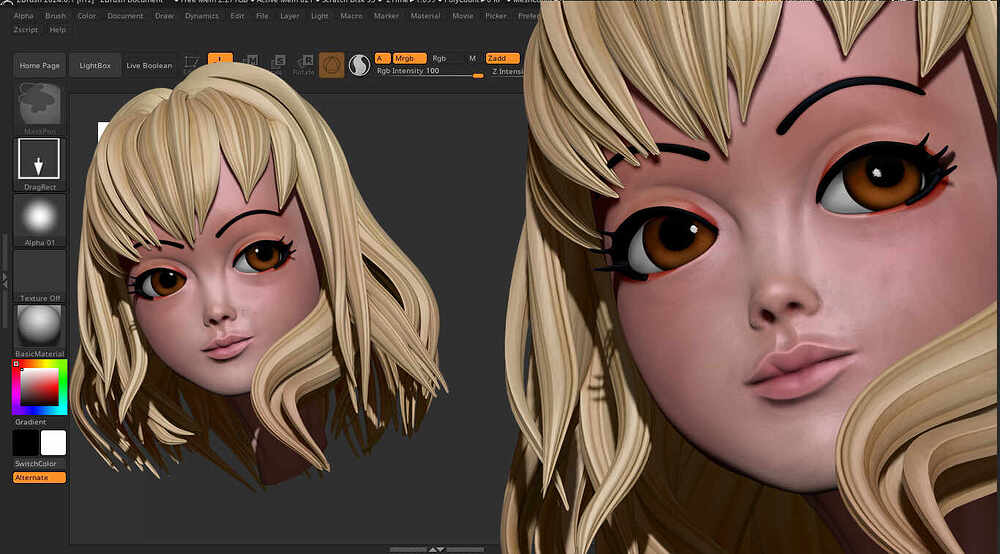This screenshot has height=554, width=1000.
Task: Open the DragRect stroke selector
Action: coord(39,163)
